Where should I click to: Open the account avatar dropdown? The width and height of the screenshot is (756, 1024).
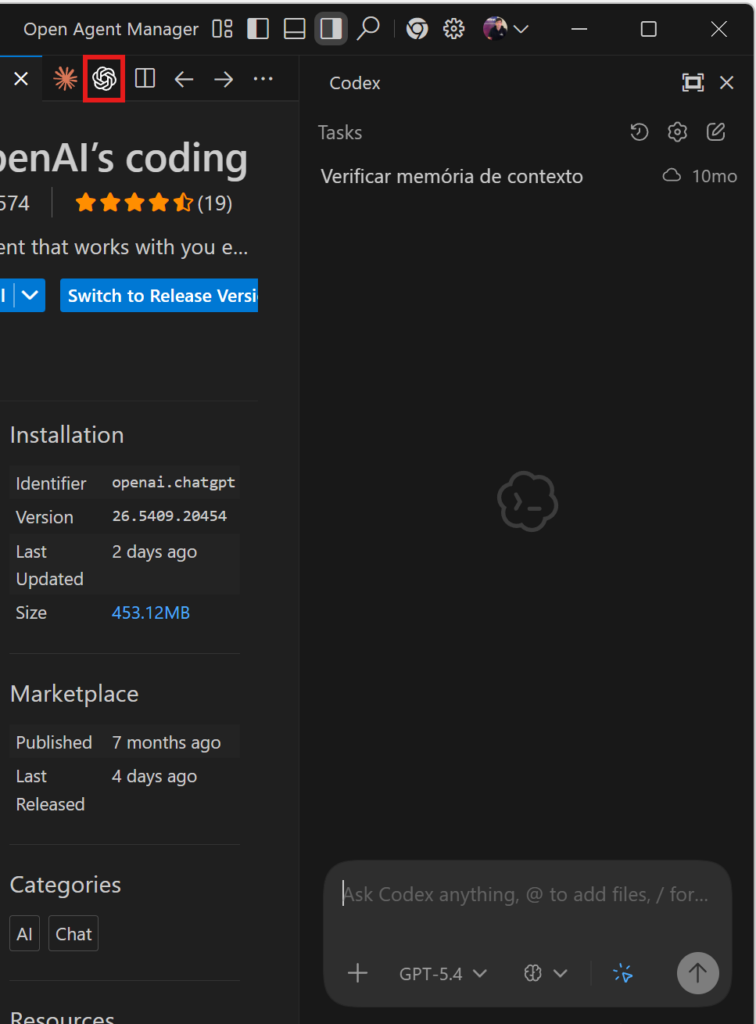click(505, 29)
